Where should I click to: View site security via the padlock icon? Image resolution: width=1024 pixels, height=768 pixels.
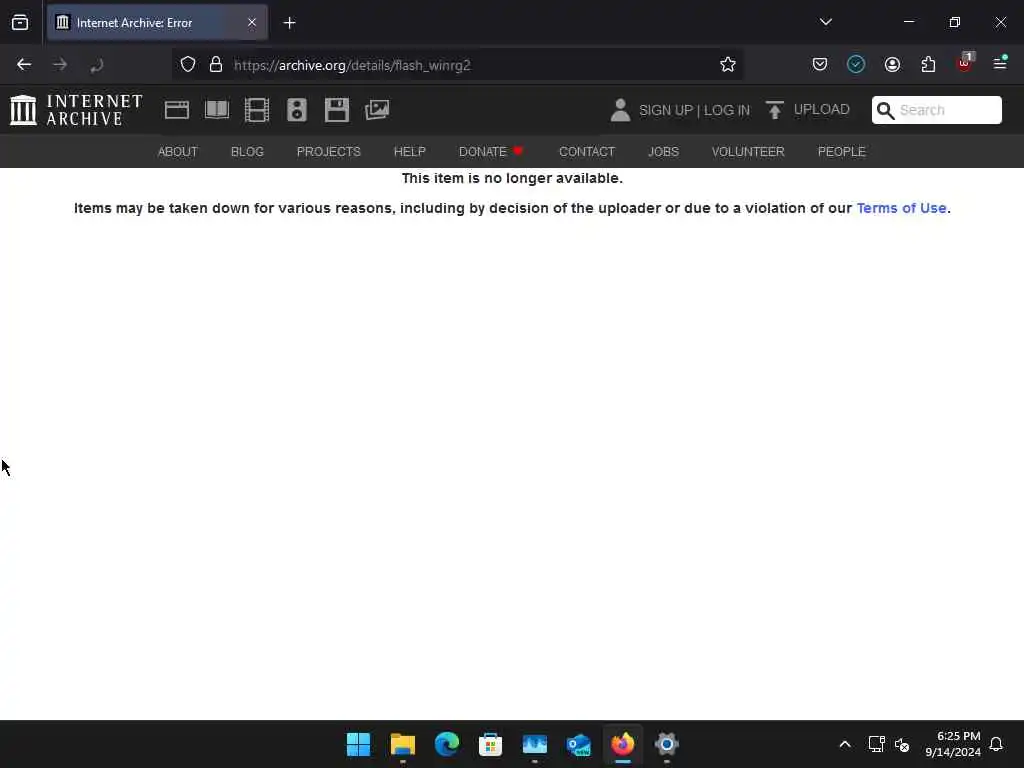(x=216, y=65)
